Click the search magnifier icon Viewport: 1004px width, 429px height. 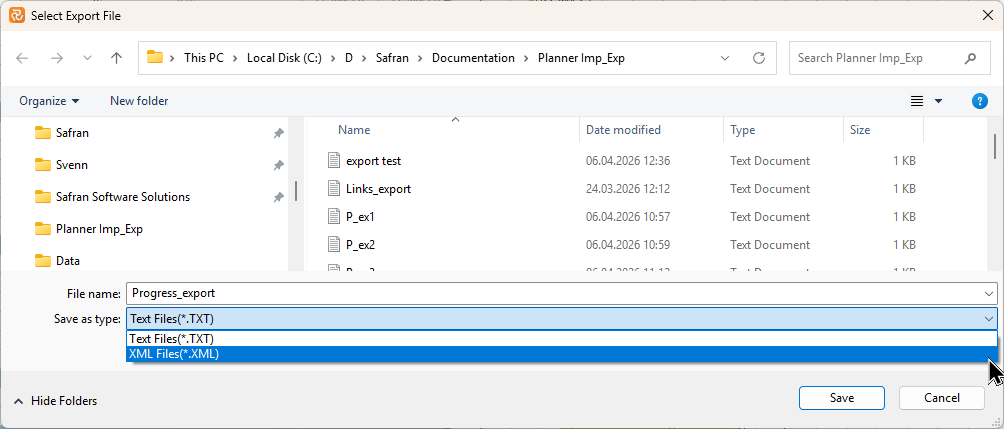(970, 58)
